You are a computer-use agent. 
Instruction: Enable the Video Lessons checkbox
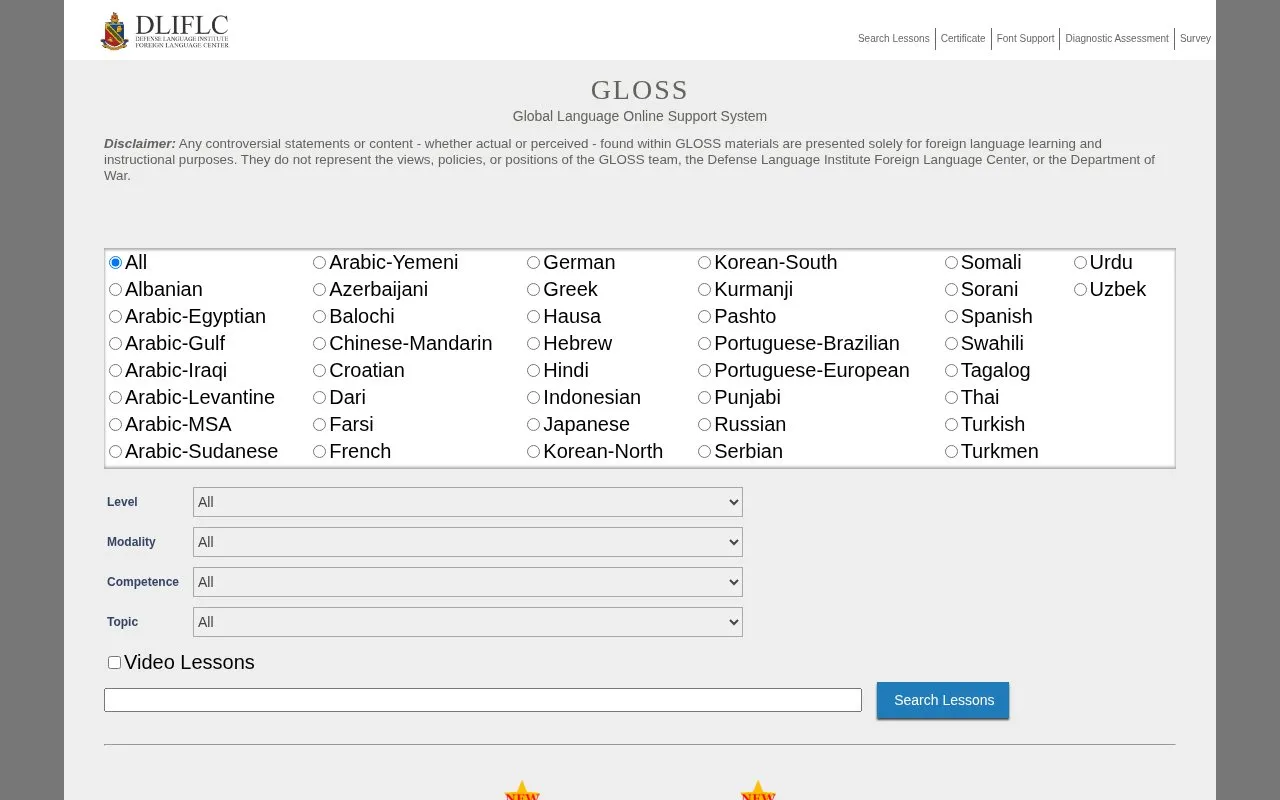pyautogui.click(x=115, y=663)
